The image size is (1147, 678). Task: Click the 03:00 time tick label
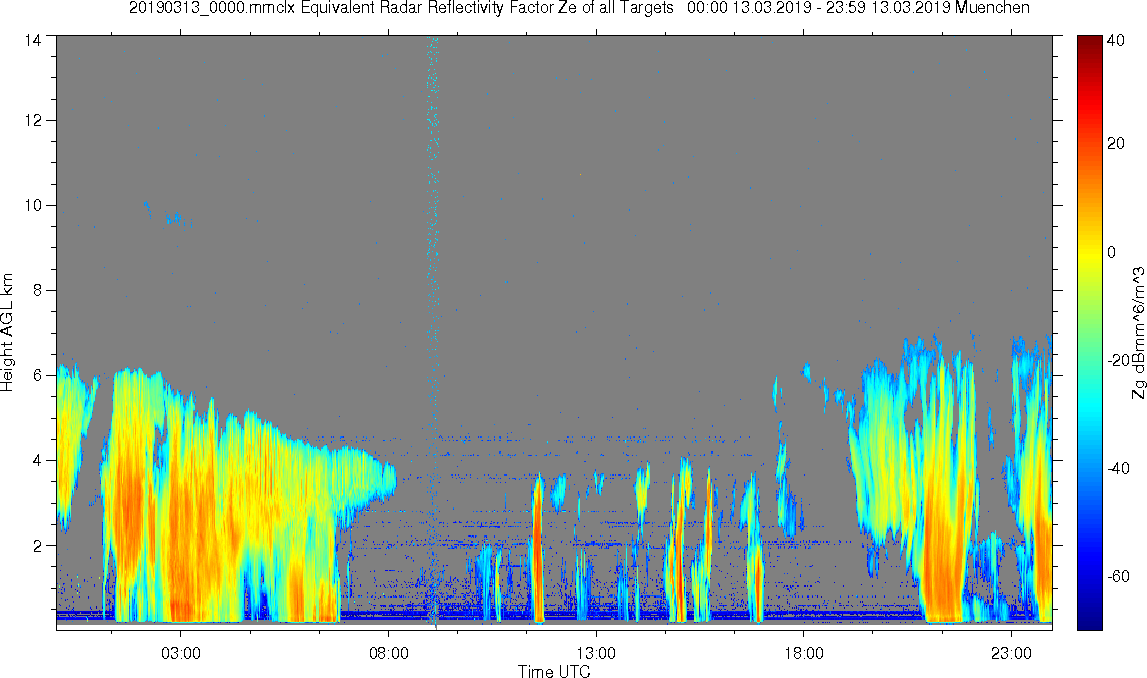(181, 653)
